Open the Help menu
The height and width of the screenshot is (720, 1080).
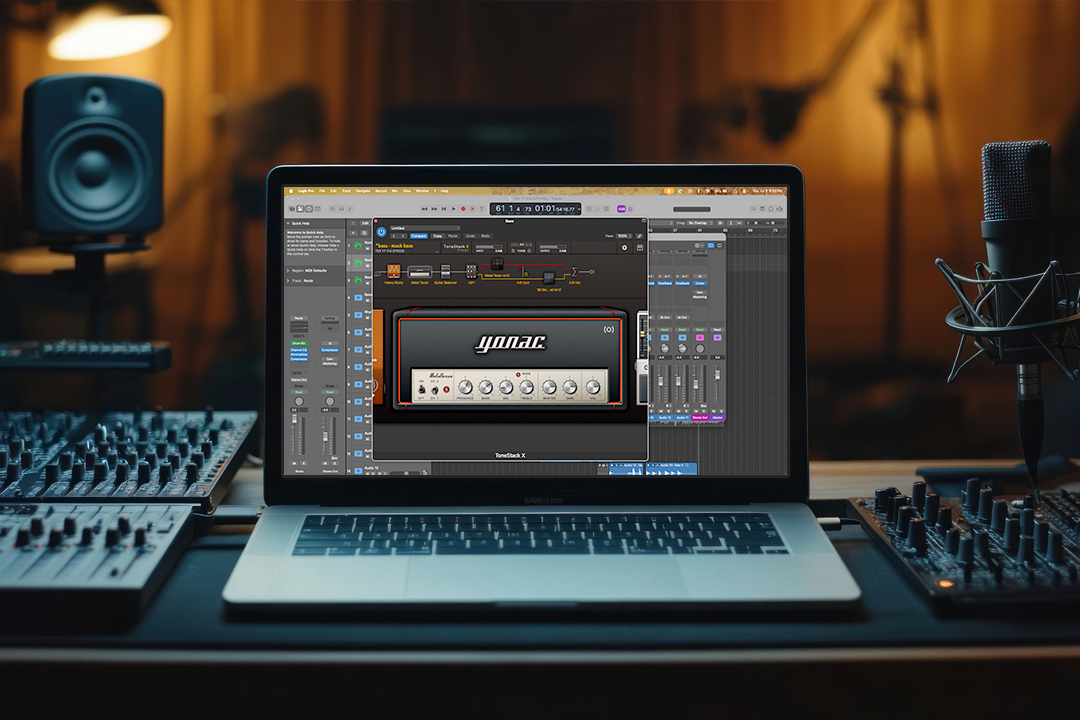[444, 191]
